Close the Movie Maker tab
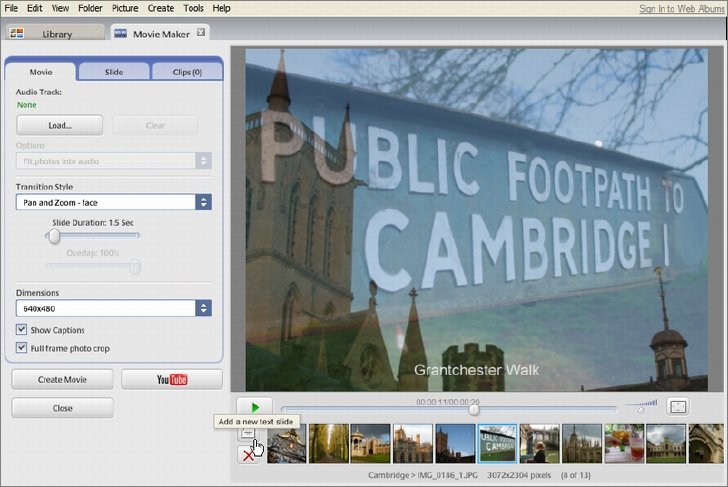The height and width of the screenshot is (487, 728). coord(201,32)
